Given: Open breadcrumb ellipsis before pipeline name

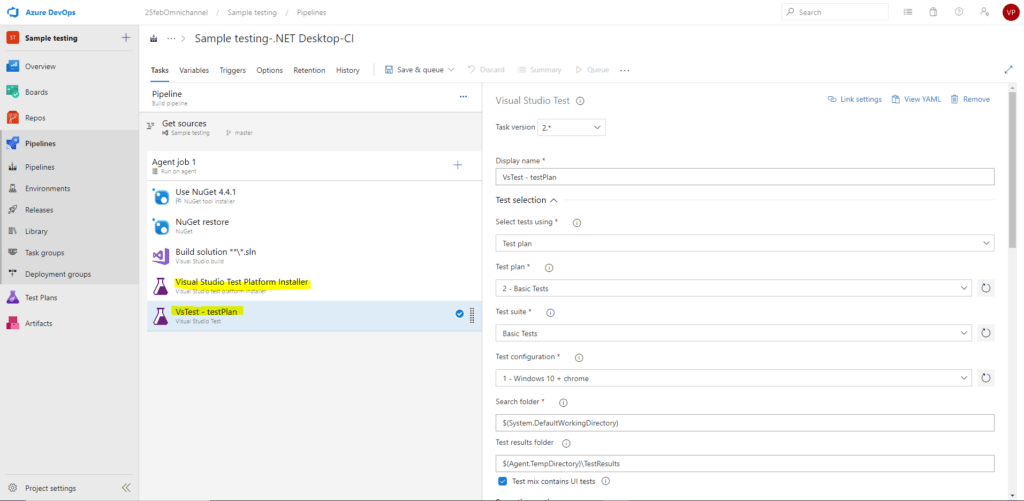Looking at the screenshot, I should [x=172, y=39].
